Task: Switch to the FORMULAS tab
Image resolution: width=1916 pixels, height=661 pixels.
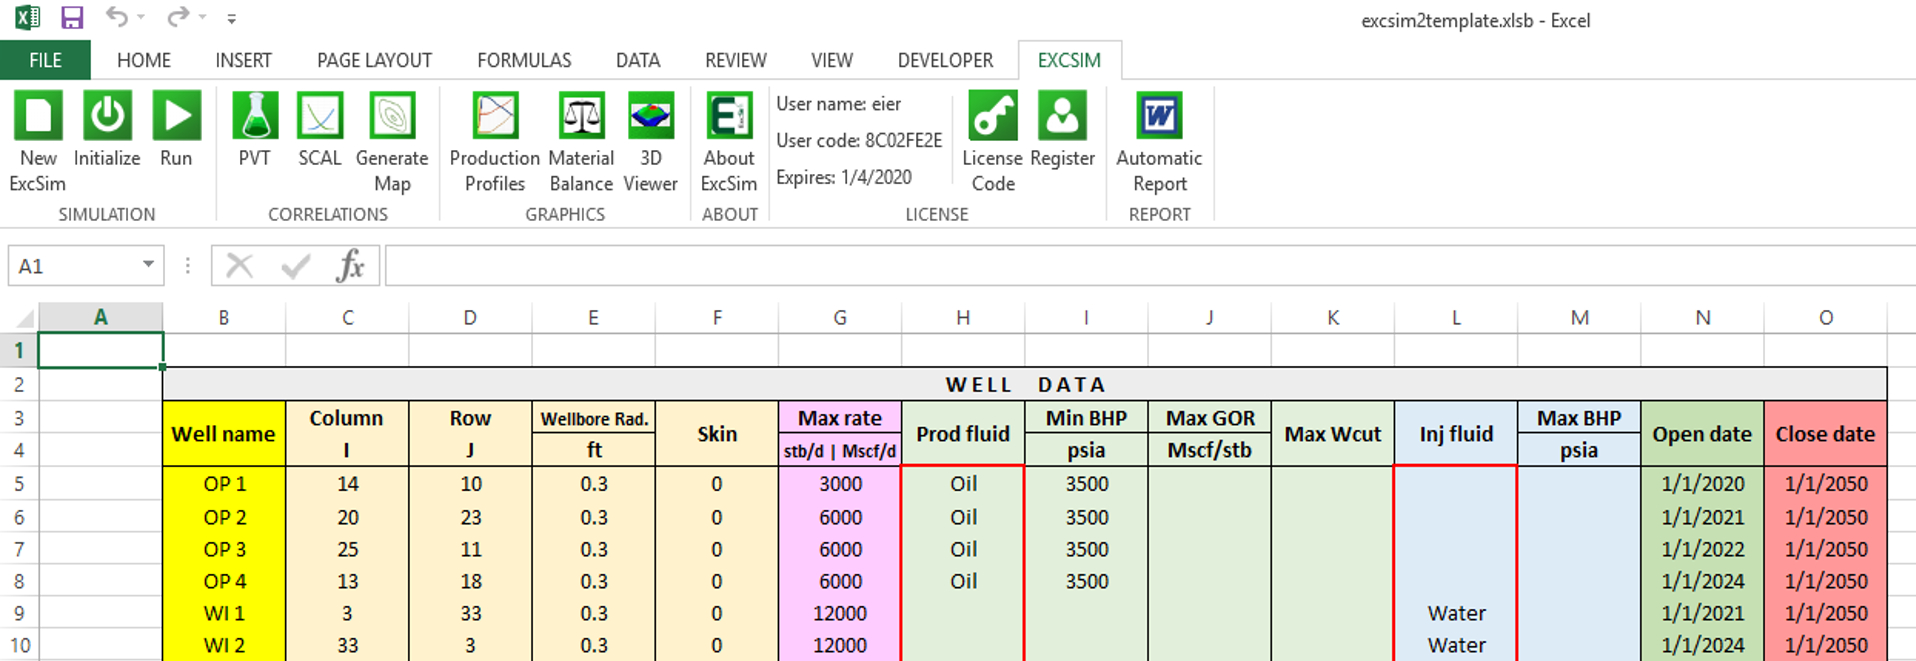Action: tap(524, 60)
